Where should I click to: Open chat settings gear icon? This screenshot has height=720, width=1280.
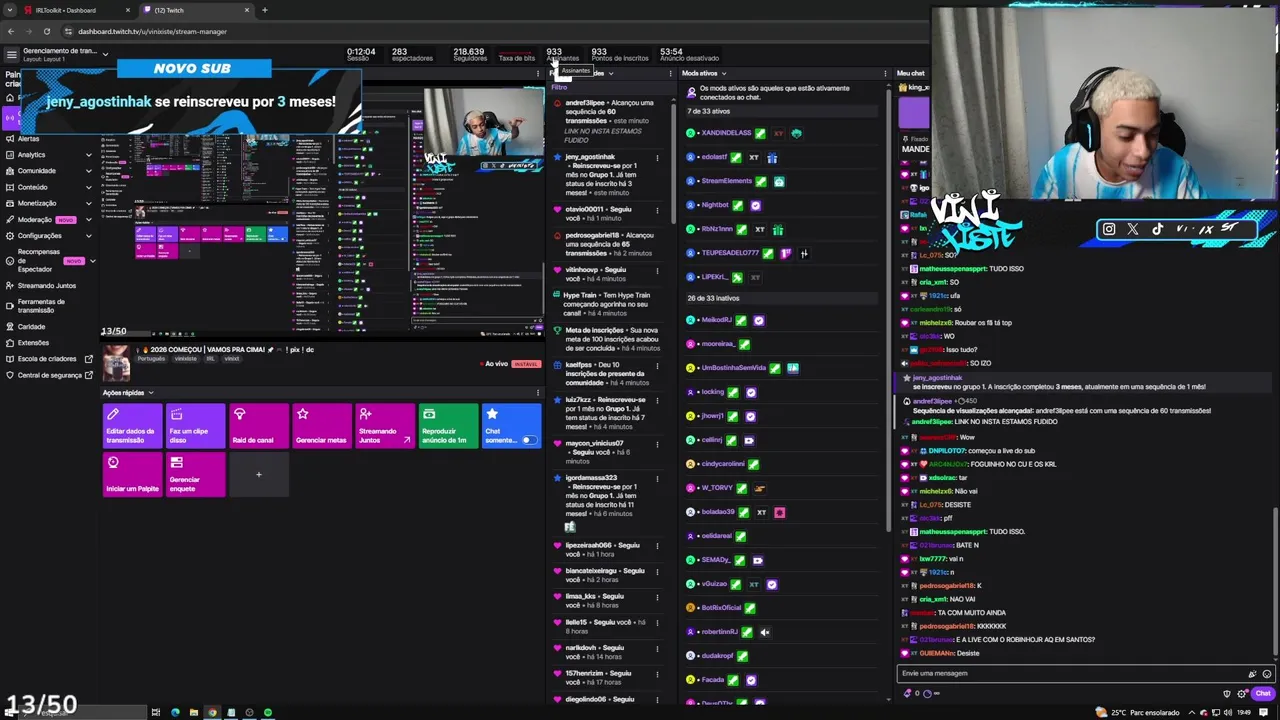click(1240, 693)
